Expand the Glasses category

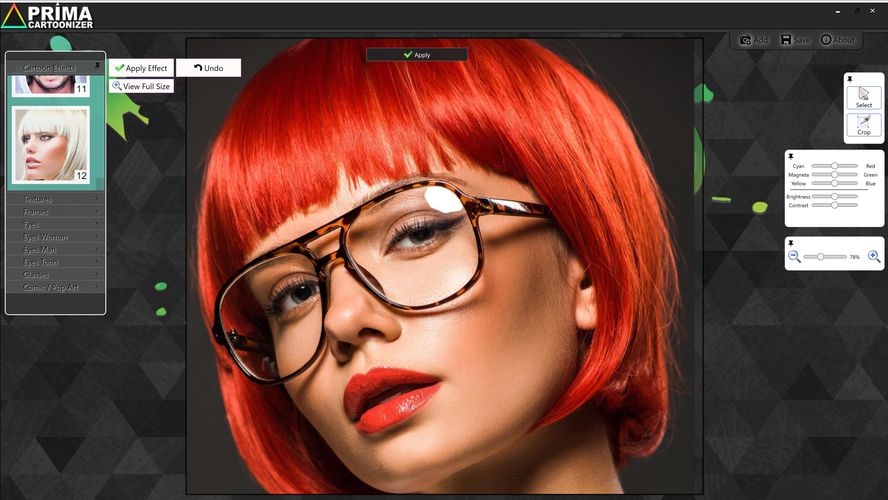[x=56, y=274]
